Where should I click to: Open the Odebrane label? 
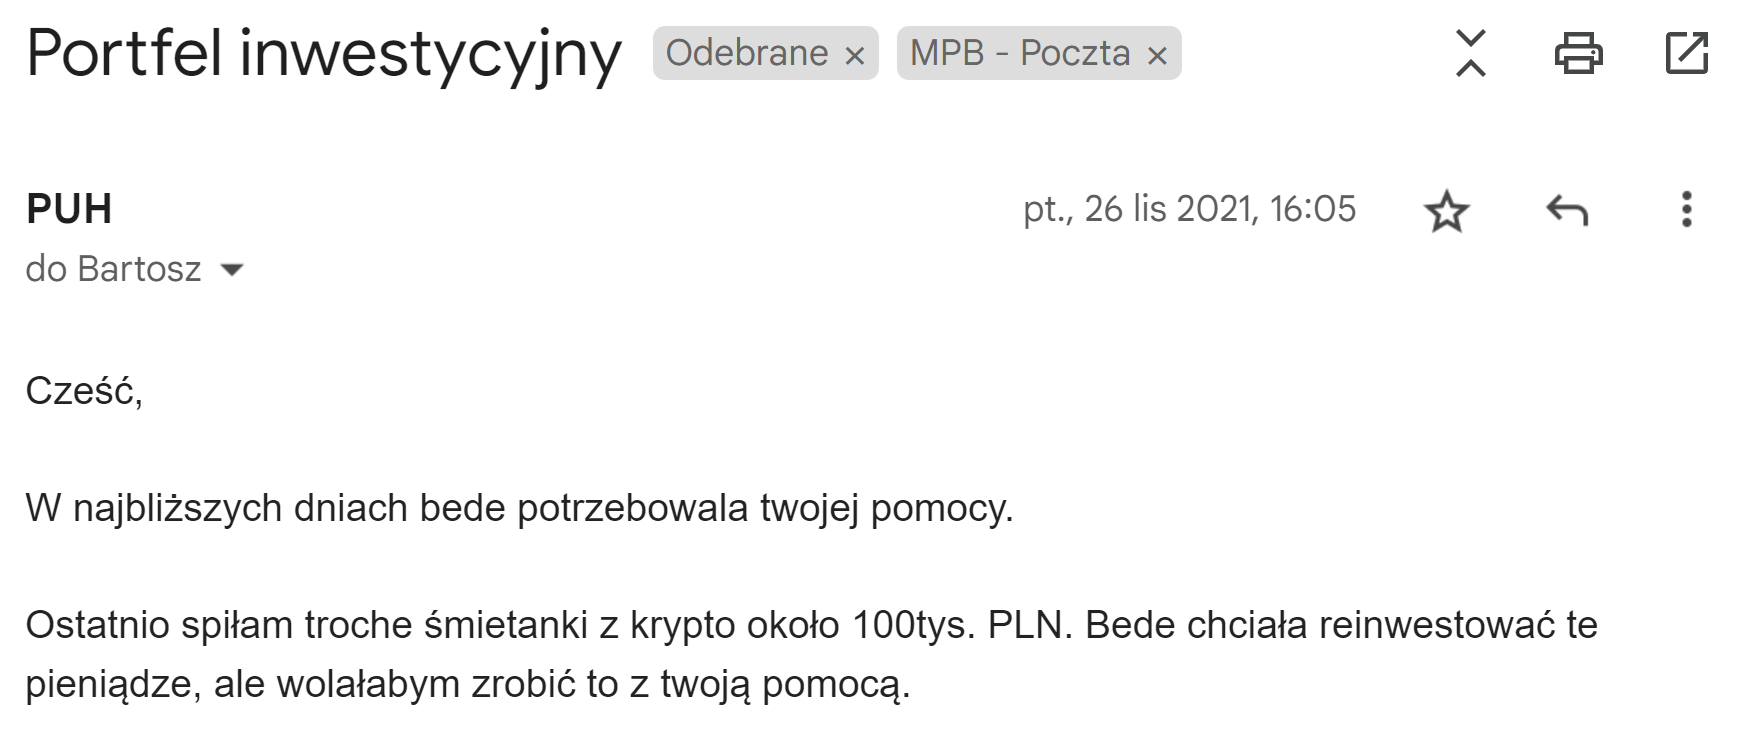pos(747,53)
